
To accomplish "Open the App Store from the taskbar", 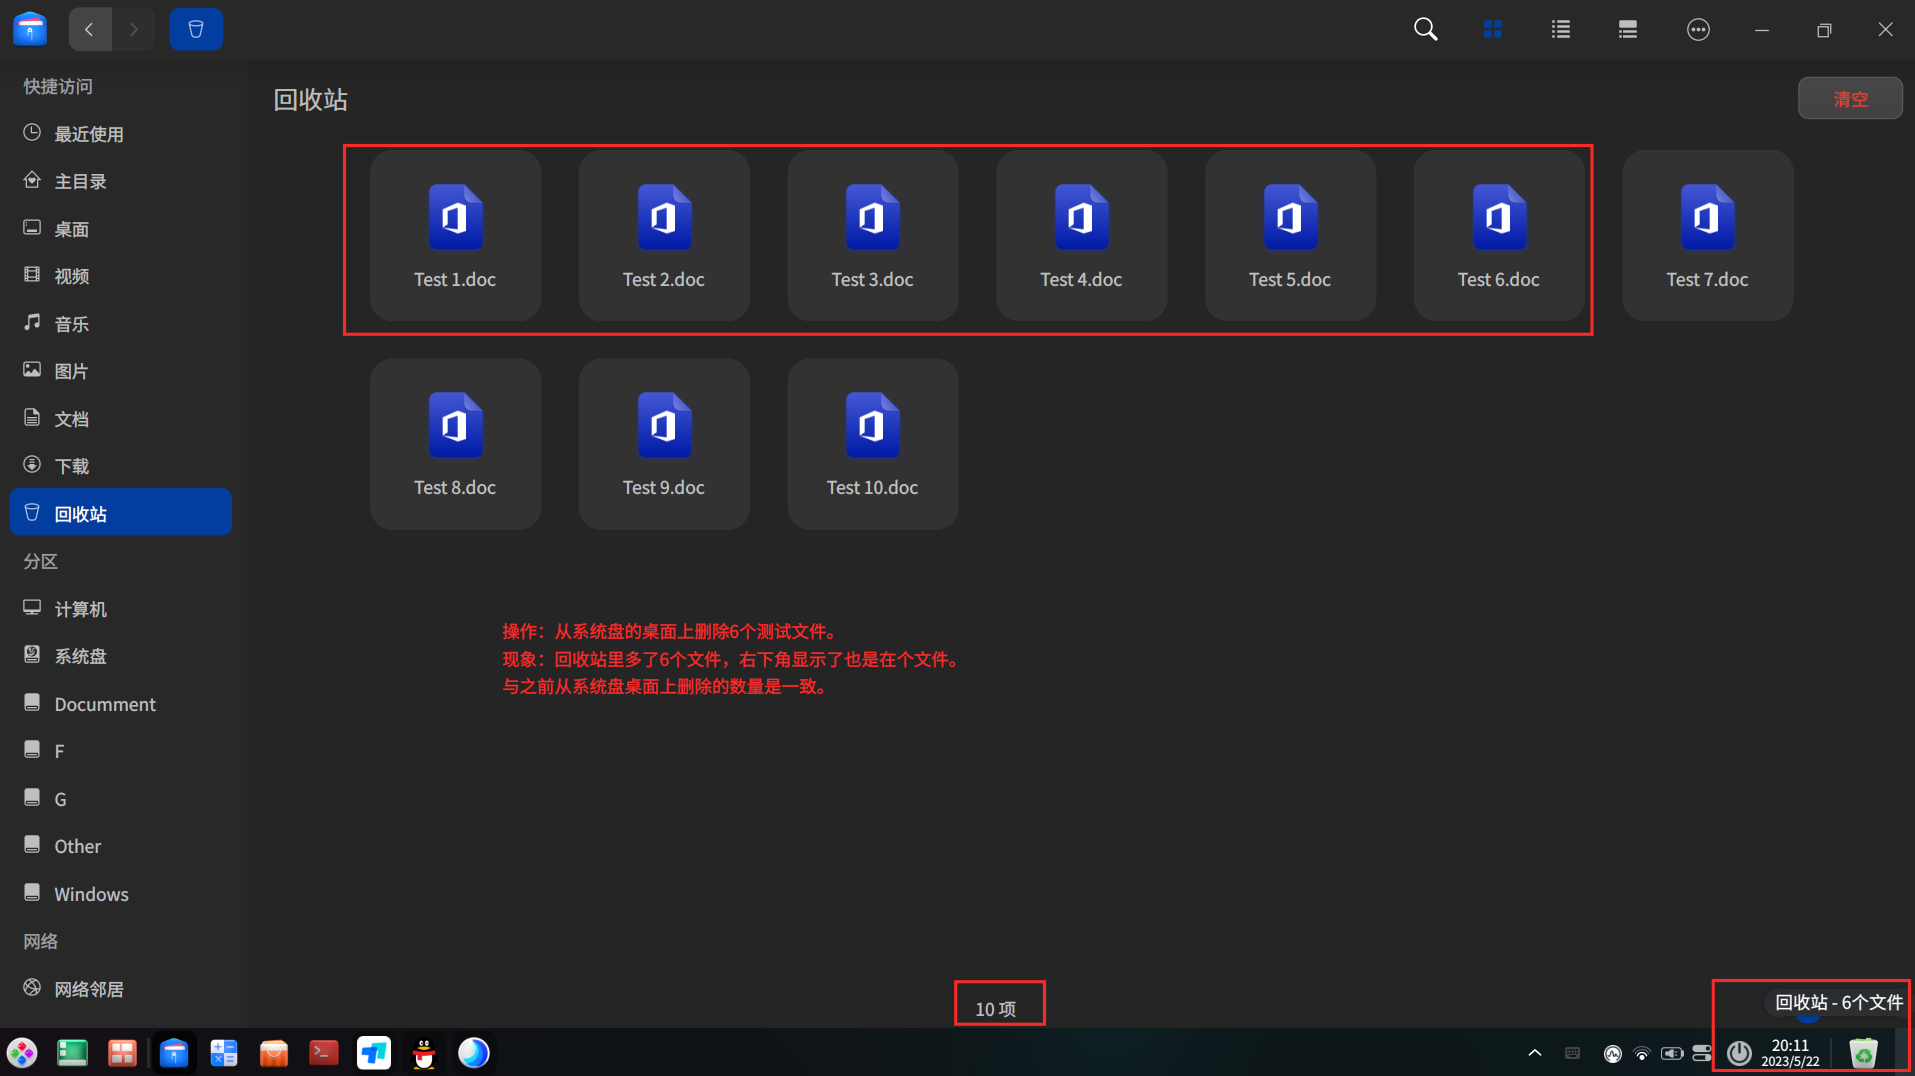I will pyautogui.click(x=273, y=1052).
